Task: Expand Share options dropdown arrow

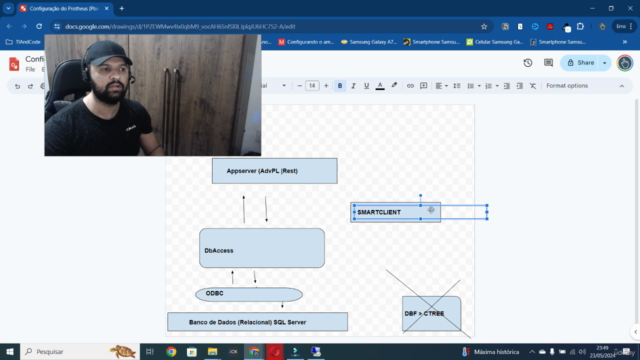Action: click(604, 63)
